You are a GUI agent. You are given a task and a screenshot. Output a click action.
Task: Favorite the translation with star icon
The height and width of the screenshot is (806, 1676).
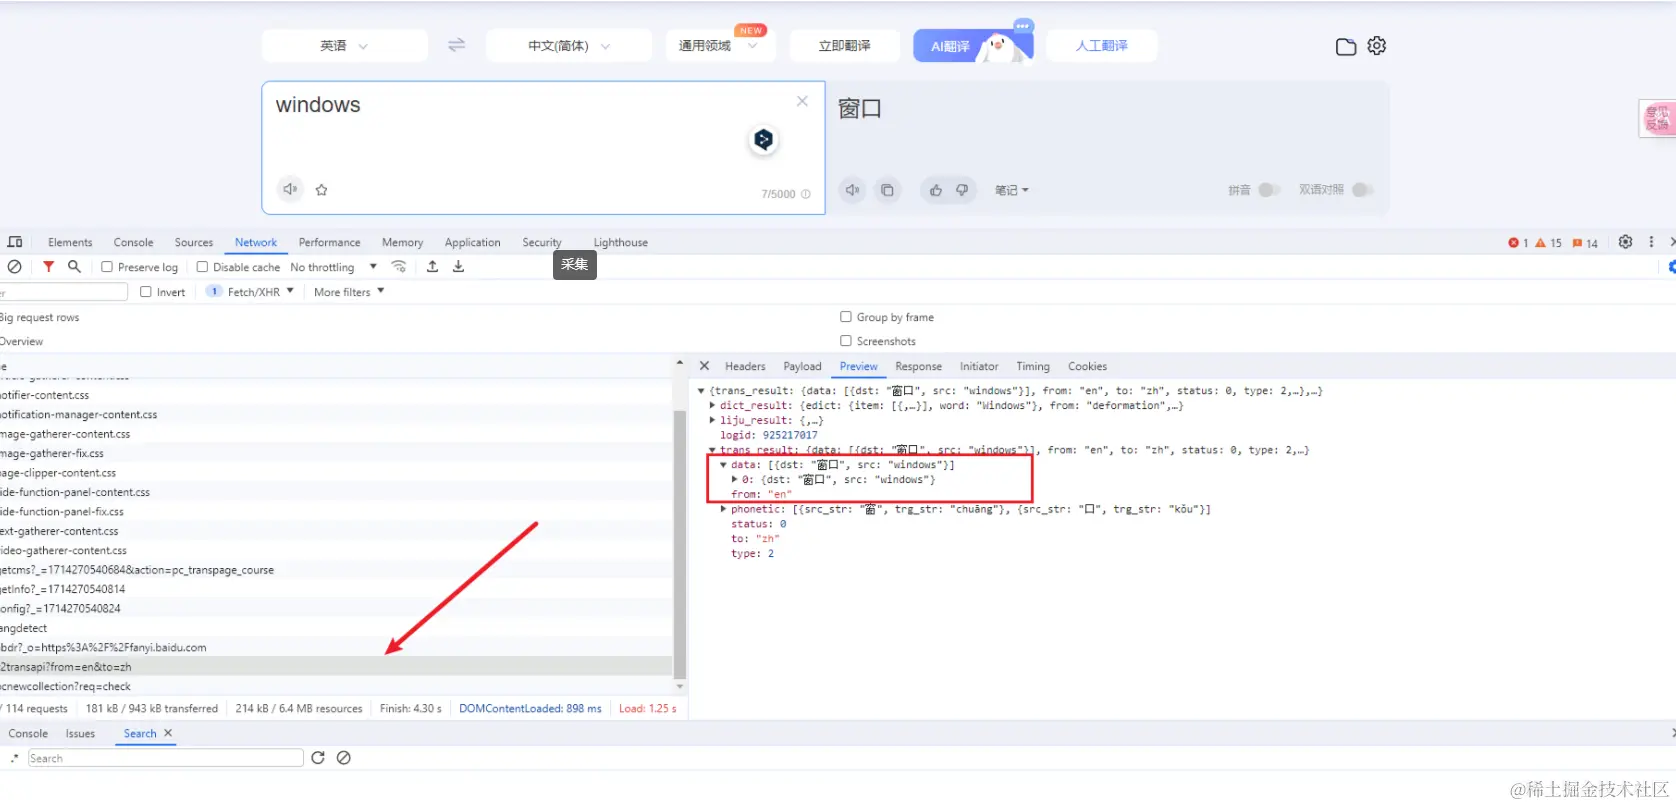point(322,189)
